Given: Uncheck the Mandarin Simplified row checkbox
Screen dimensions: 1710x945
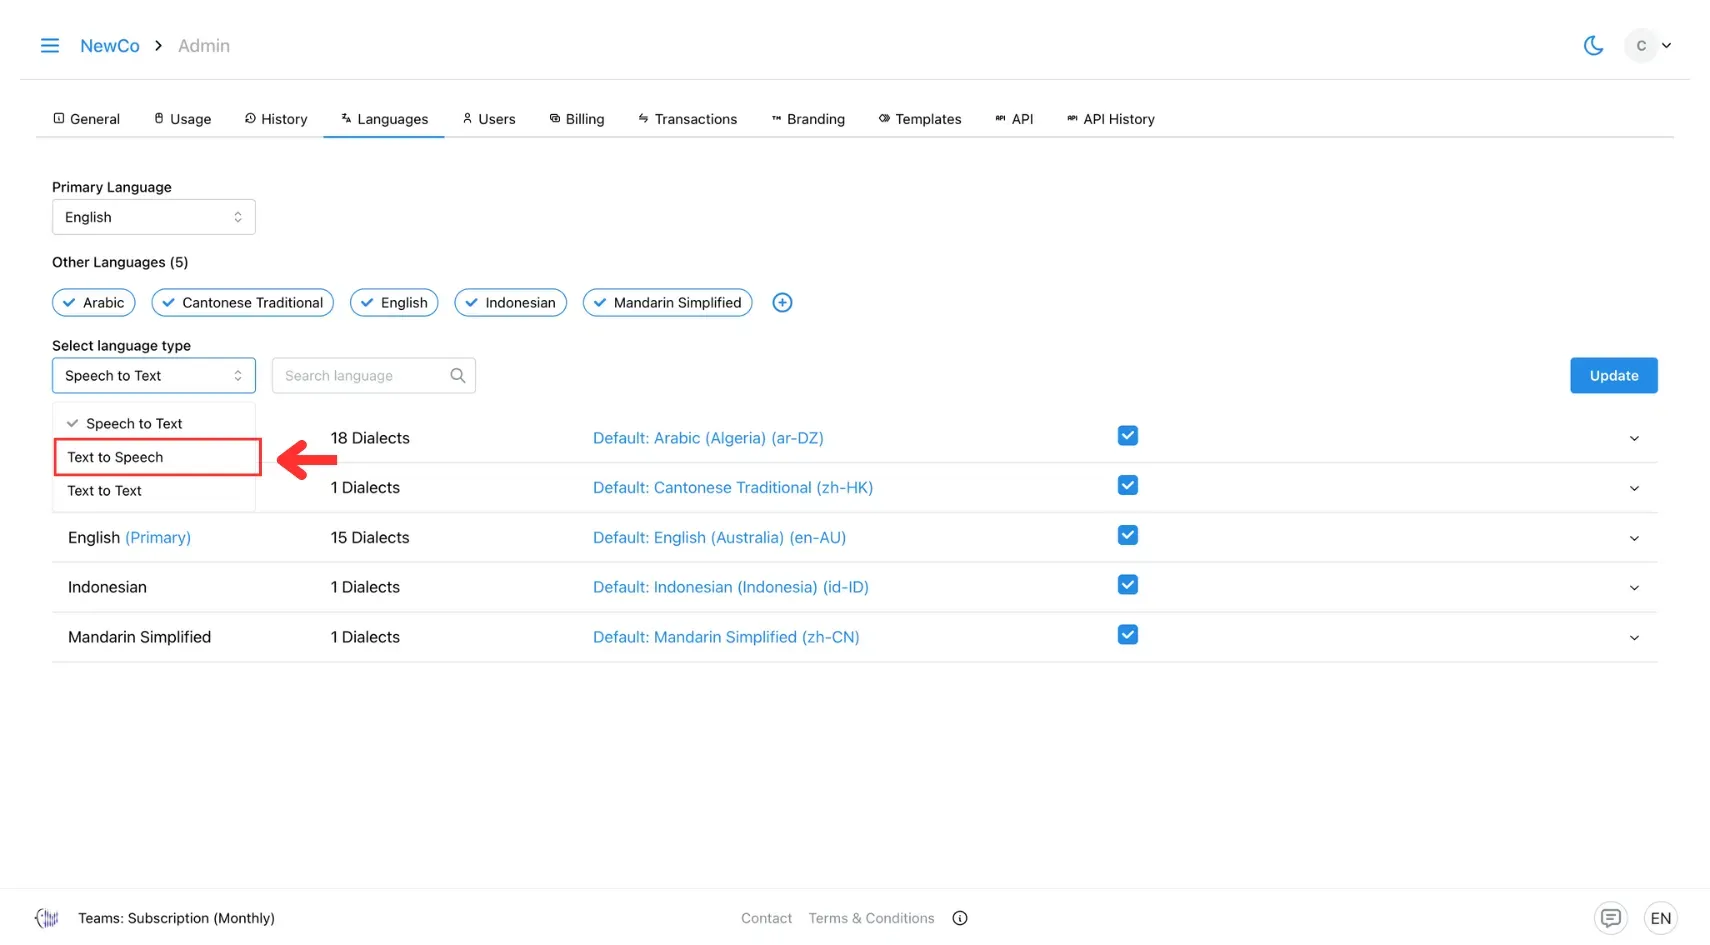Looking at the screenshot, I should pos(1127,635).
